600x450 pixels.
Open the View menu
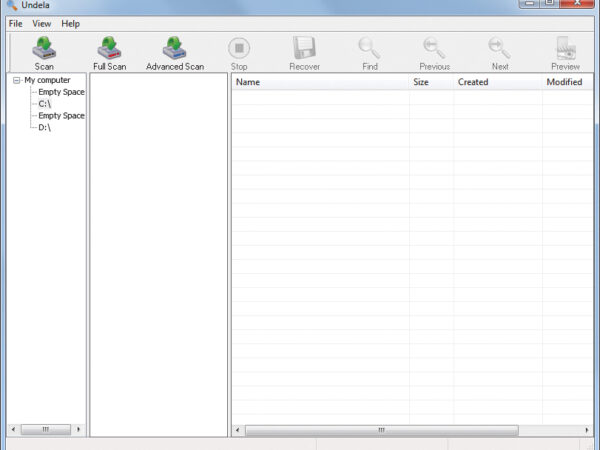(x=41, y=23)
